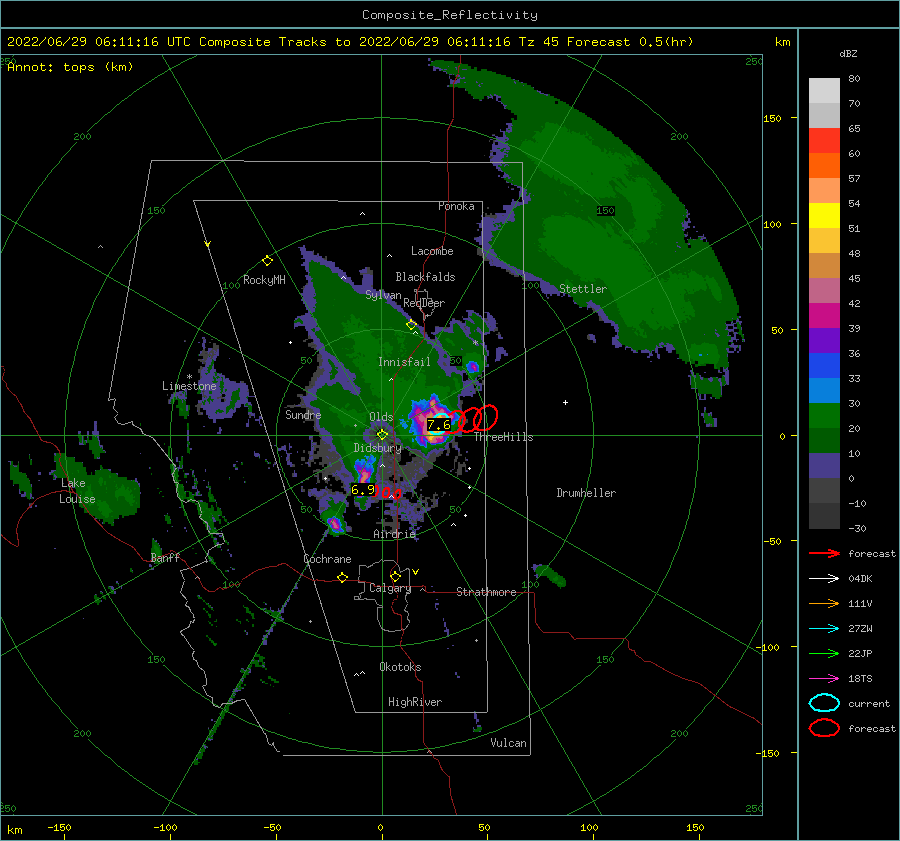
Task: Click the yellow diamond marker near RockyMH
Action: (267, 261)
